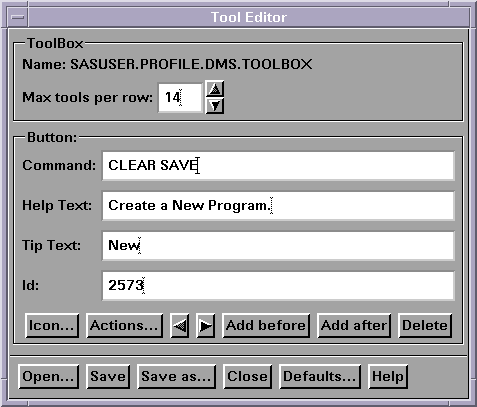Delete the current tool button

coord(425,325)
